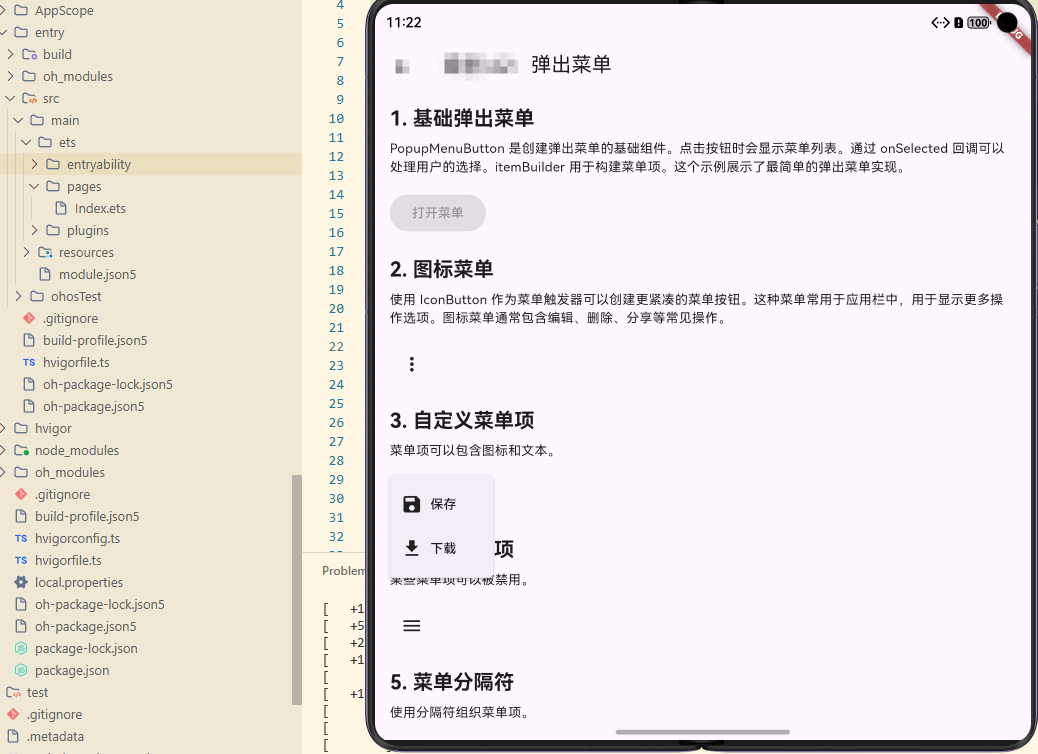
Task: Click the gear icon beside local.properties
Action: (x=22, y=582)
